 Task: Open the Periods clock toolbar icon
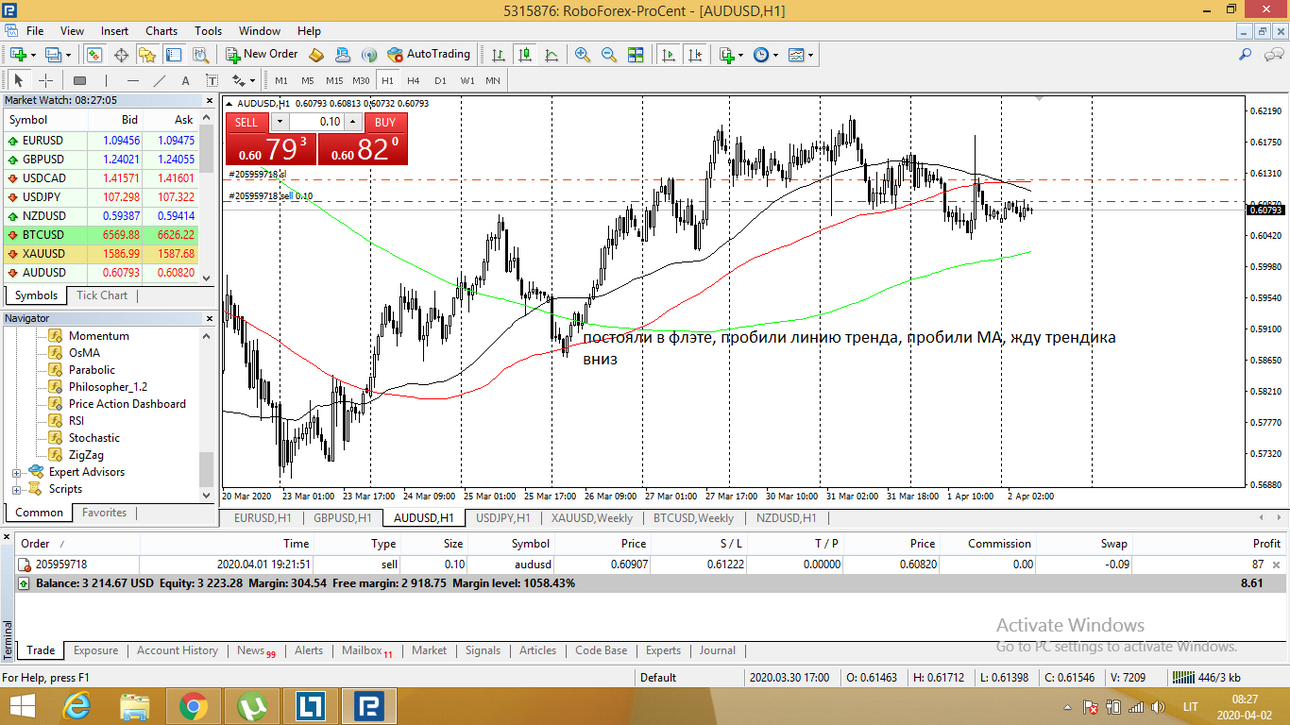[761, 54]
